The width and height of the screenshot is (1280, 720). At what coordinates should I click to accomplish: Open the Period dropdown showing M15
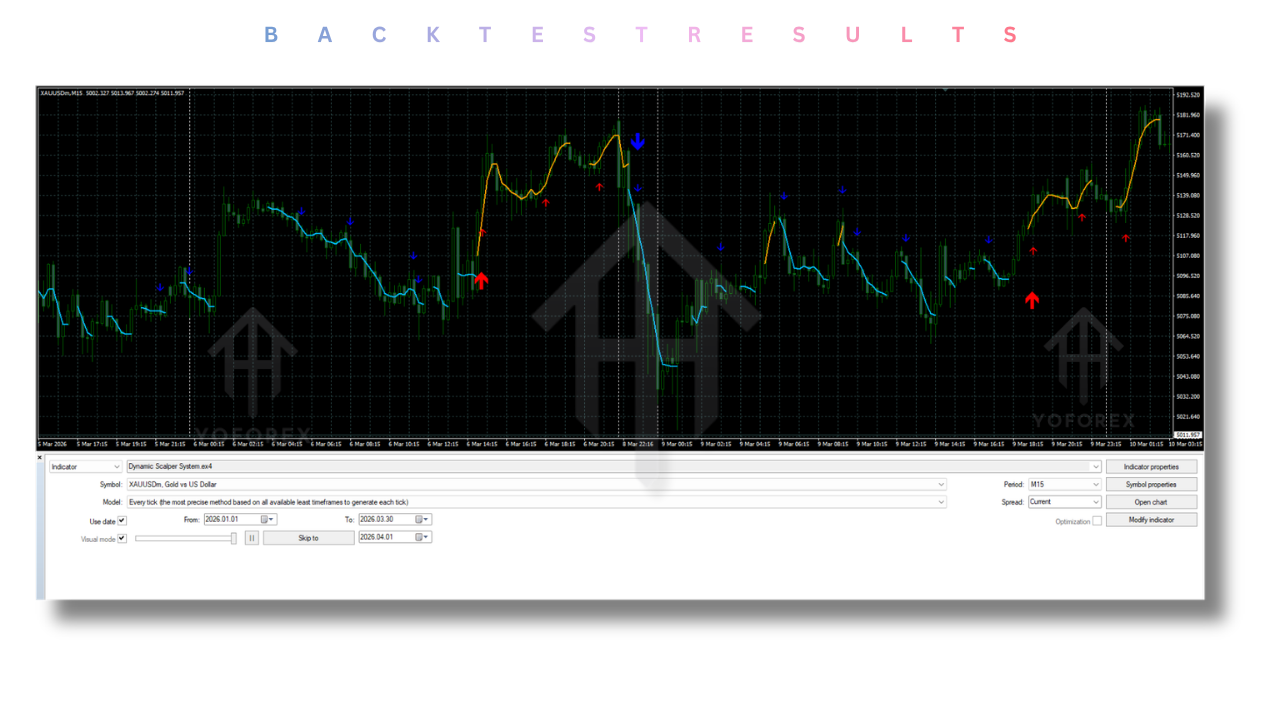(x=1096, y=484)
